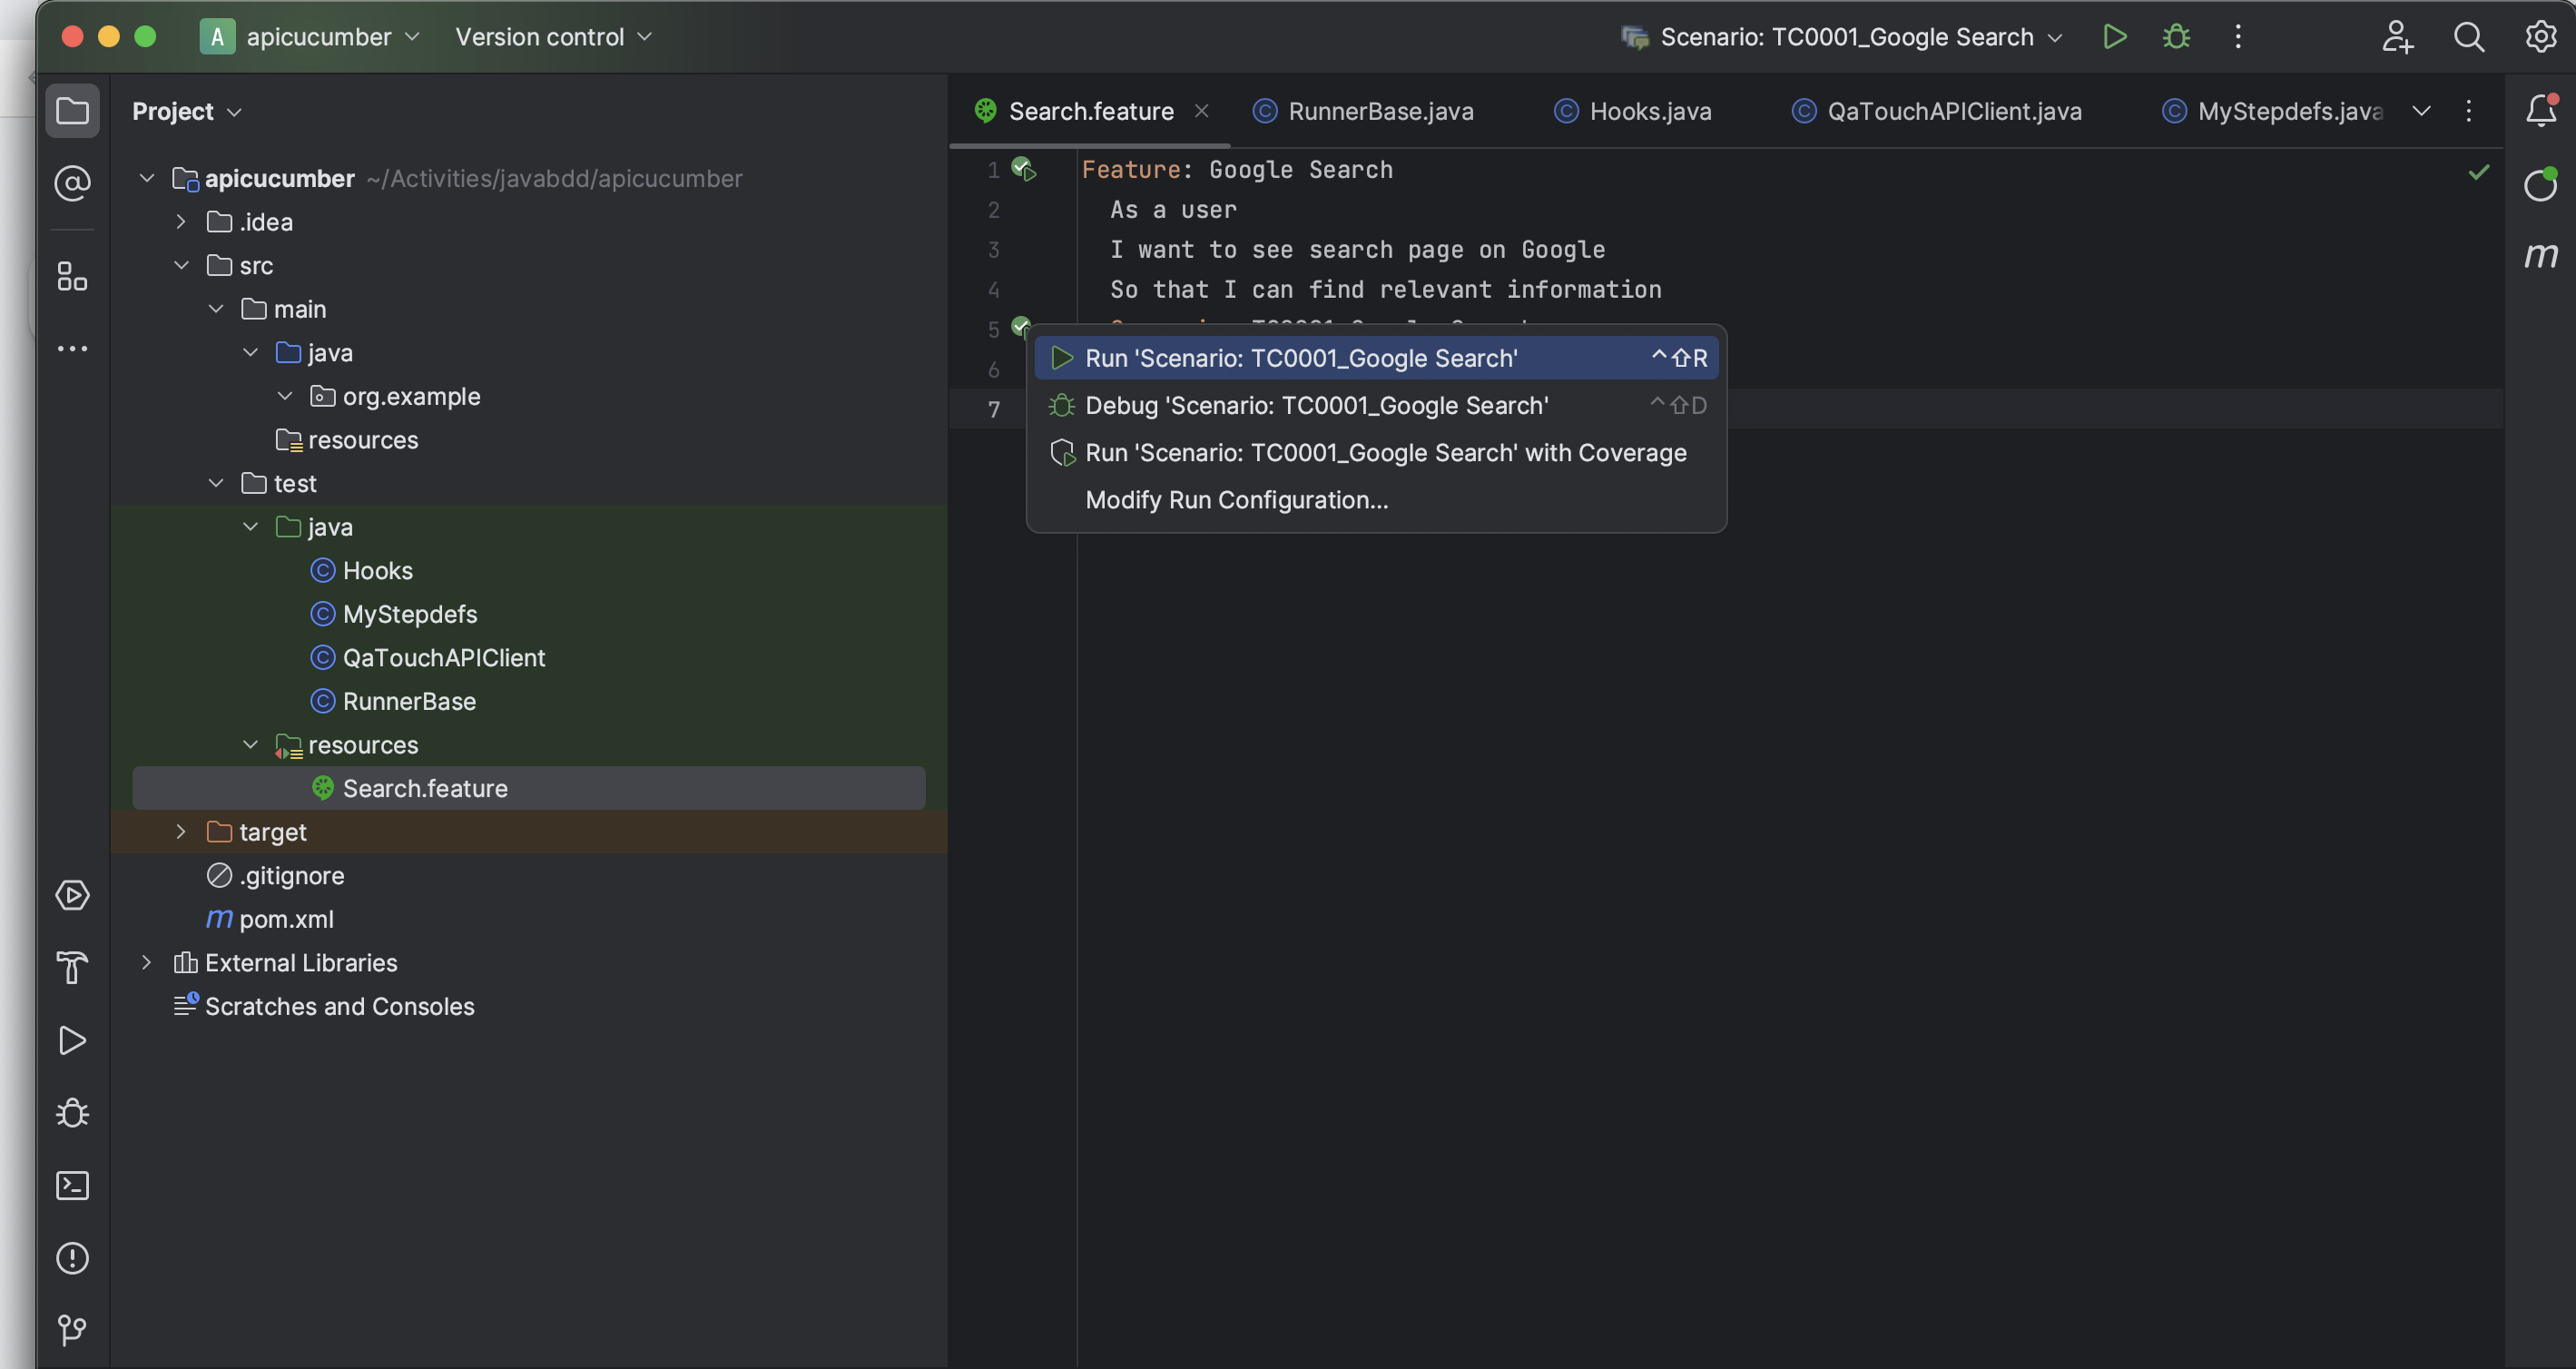Viewport: 2576px width, 1369px height.
Task: Collapse the org.example package
Action: click(x=285, y=396)
